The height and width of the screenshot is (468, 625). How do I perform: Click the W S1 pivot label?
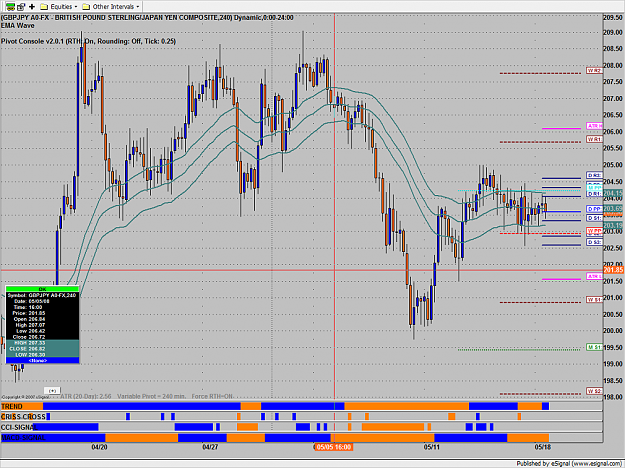[x=594, y=299]
